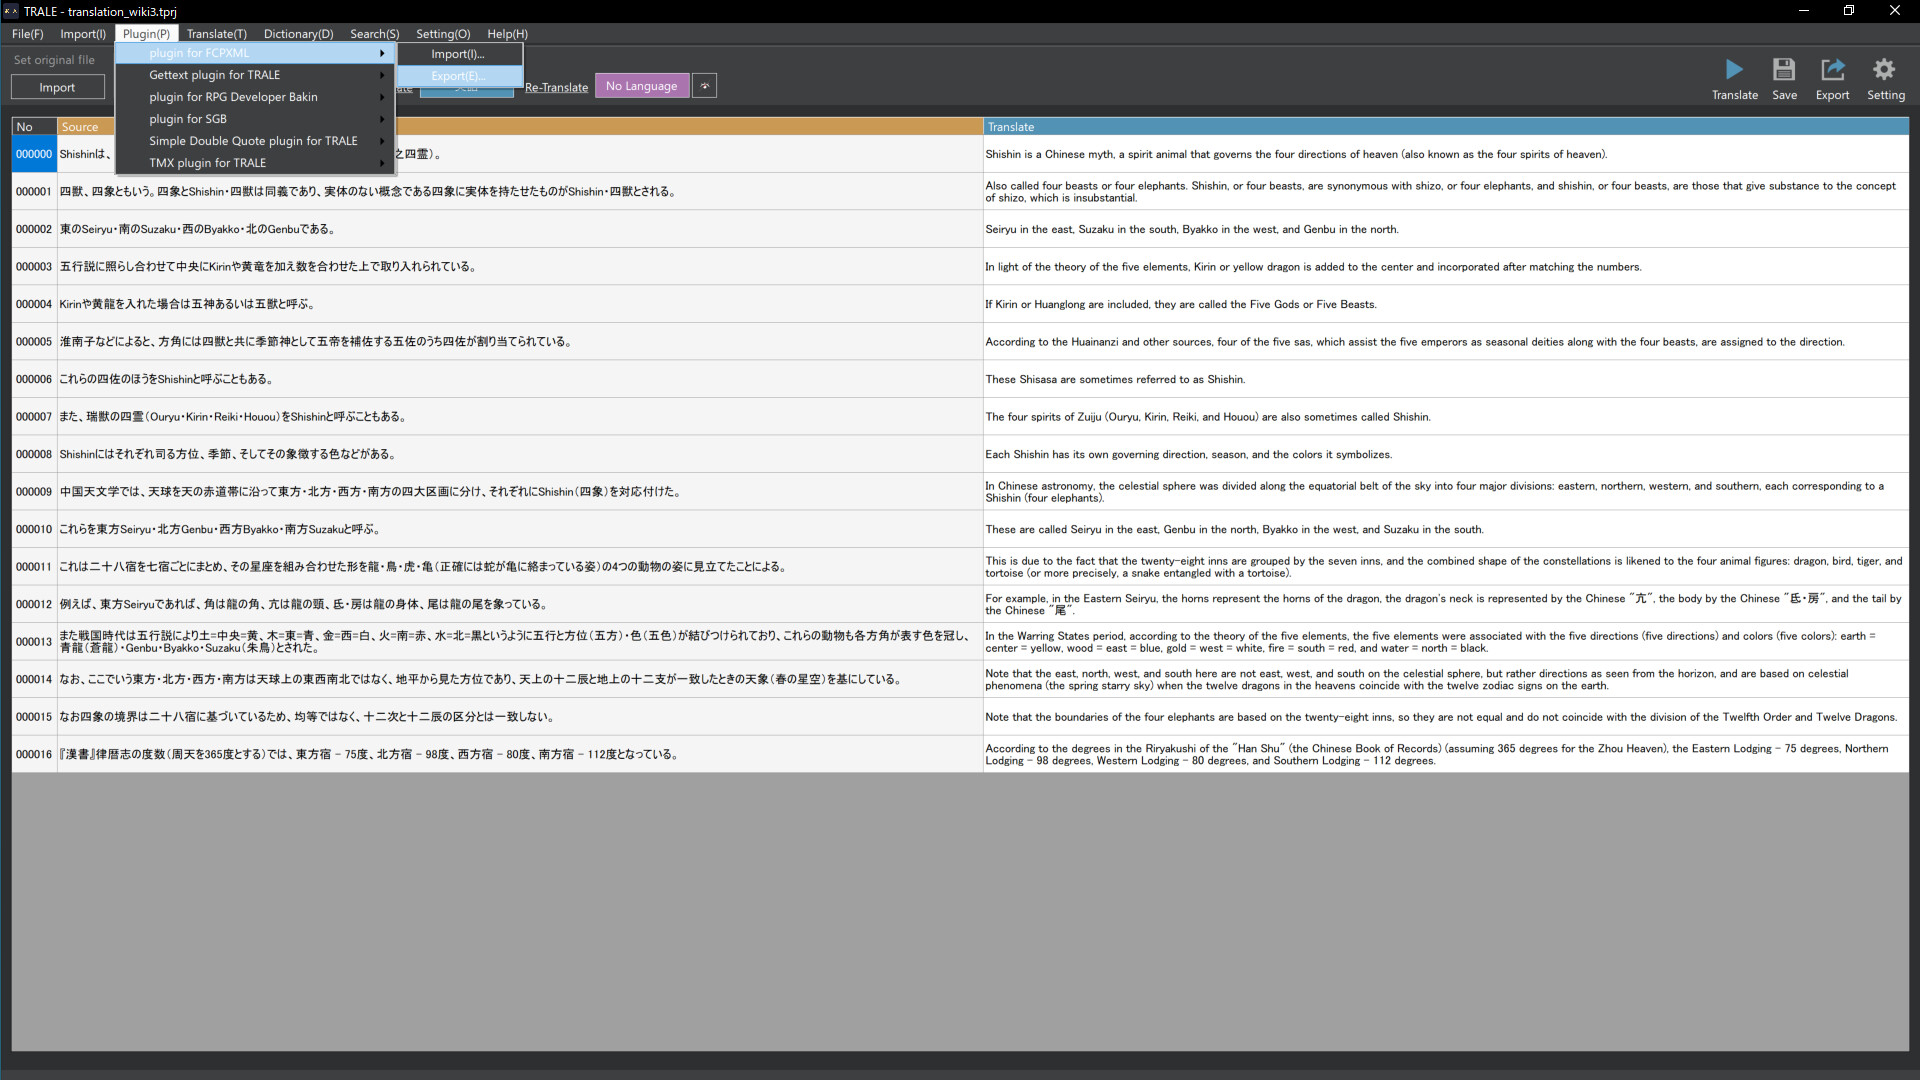Viewport: 1920px width, 1080px height.
Task: Click the small icon beside the No Language button
Action: [x=704, y=86]
